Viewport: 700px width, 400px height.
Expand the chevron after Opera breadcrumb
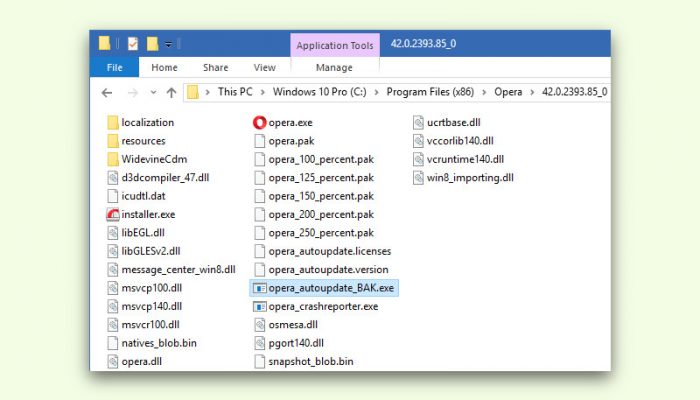coord(532,92)
